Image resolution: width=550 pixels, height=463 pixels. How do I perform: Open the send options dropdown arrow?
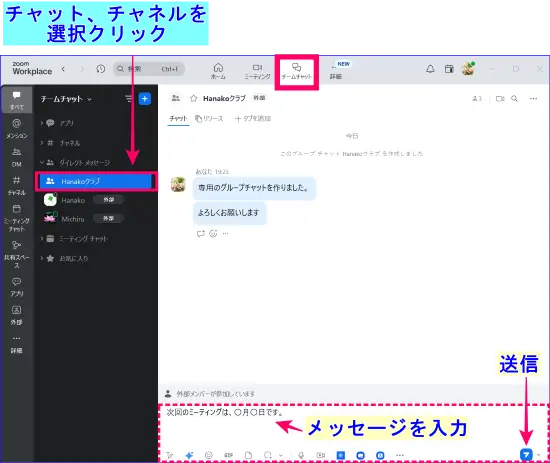coord(539,455)
